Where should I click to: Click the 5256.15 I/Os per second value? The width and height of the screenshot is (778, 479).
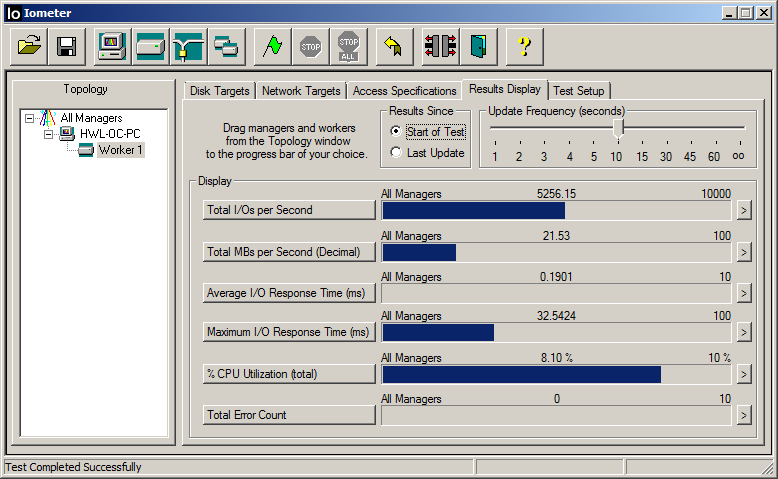(x=556, y=194)
